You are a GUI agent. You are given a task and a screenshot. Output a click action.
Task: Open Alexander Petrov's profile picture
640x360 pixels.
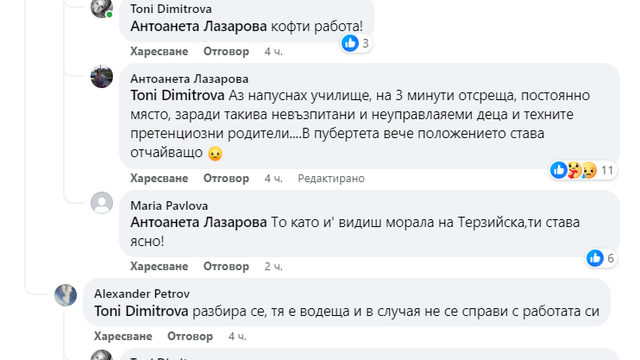click(x=65, y=295)
